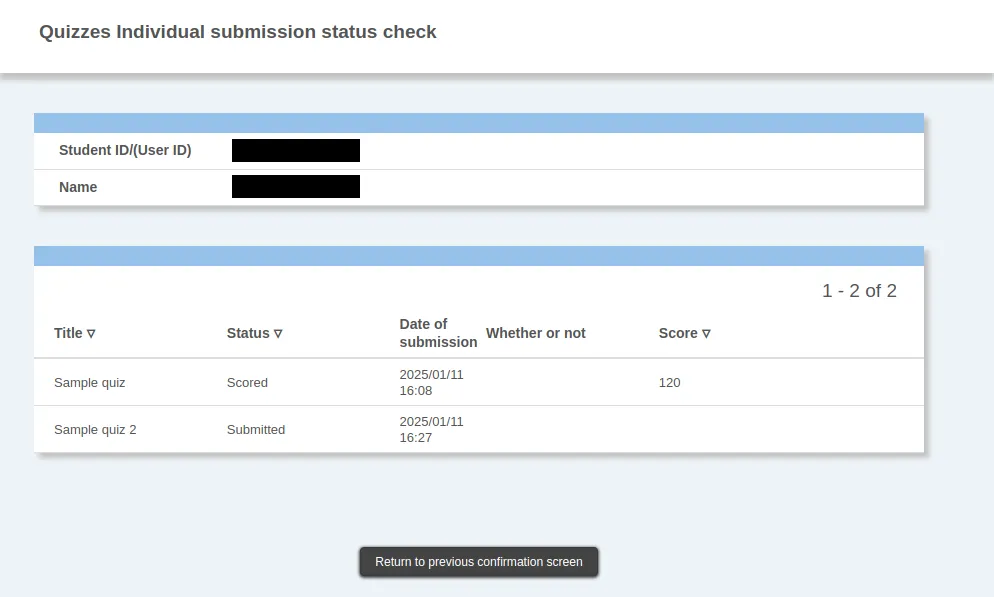The image size is (994, 597).
Task: Select the 'Sample quiz' title in first row
Action: tap(90, 383)
